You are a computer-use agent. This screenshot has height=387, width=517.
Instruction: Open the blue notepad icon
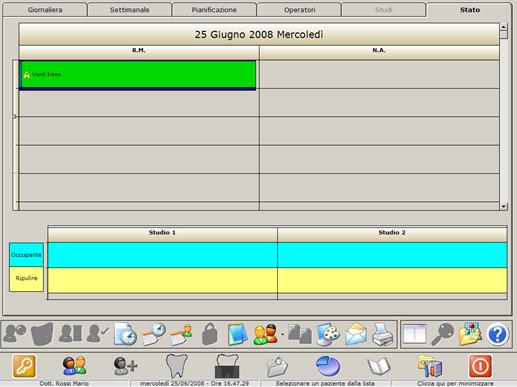pos(237,334)
